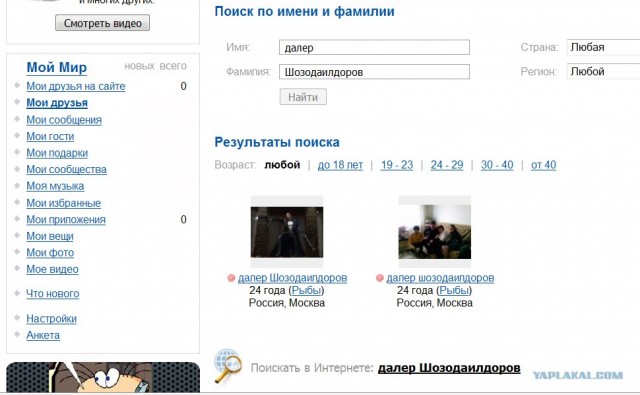Open the Регион dropdown showing Любой

[x=603, y=72]
